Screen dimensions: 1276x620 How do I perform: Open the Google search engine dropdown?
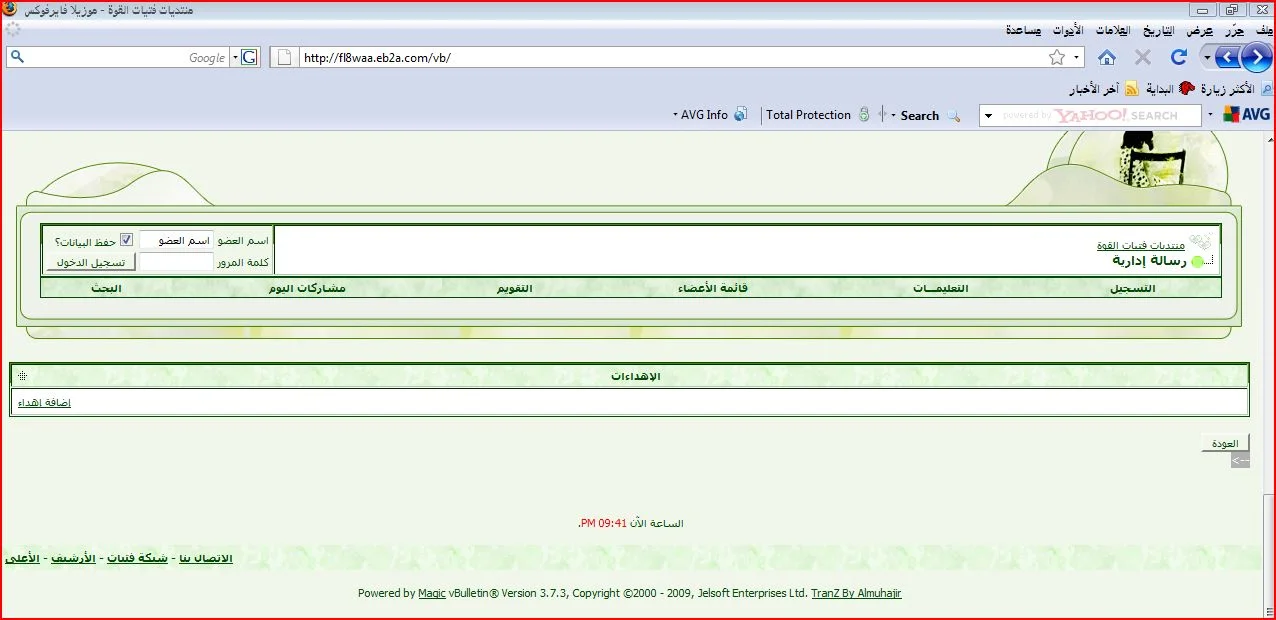(236, 58)
